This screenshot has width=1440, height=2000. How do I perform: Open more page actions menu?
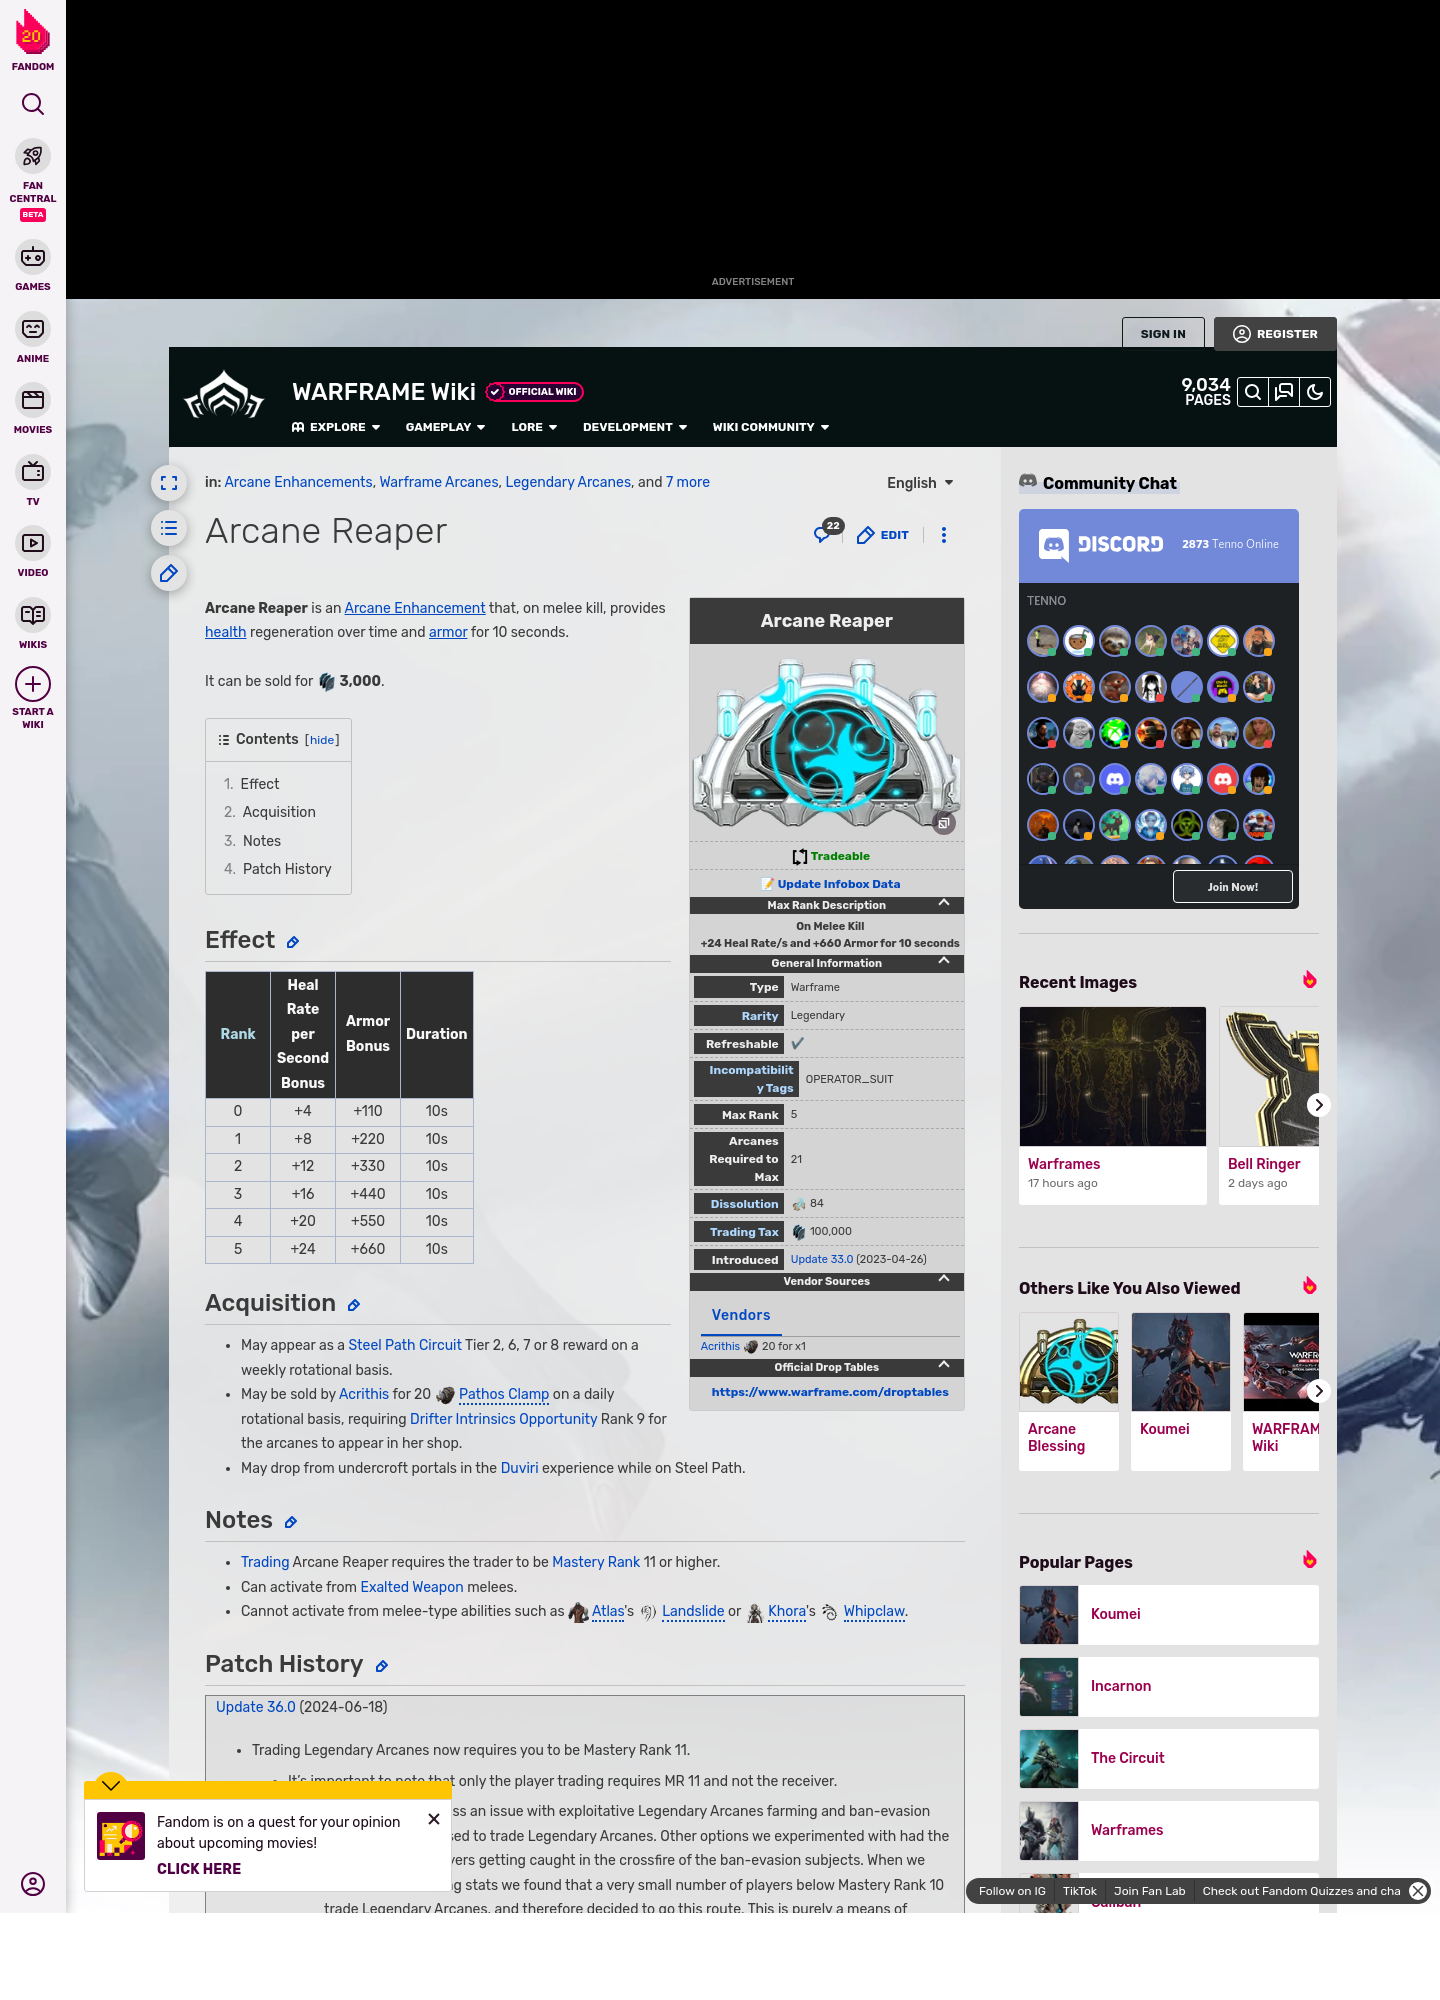944,535
